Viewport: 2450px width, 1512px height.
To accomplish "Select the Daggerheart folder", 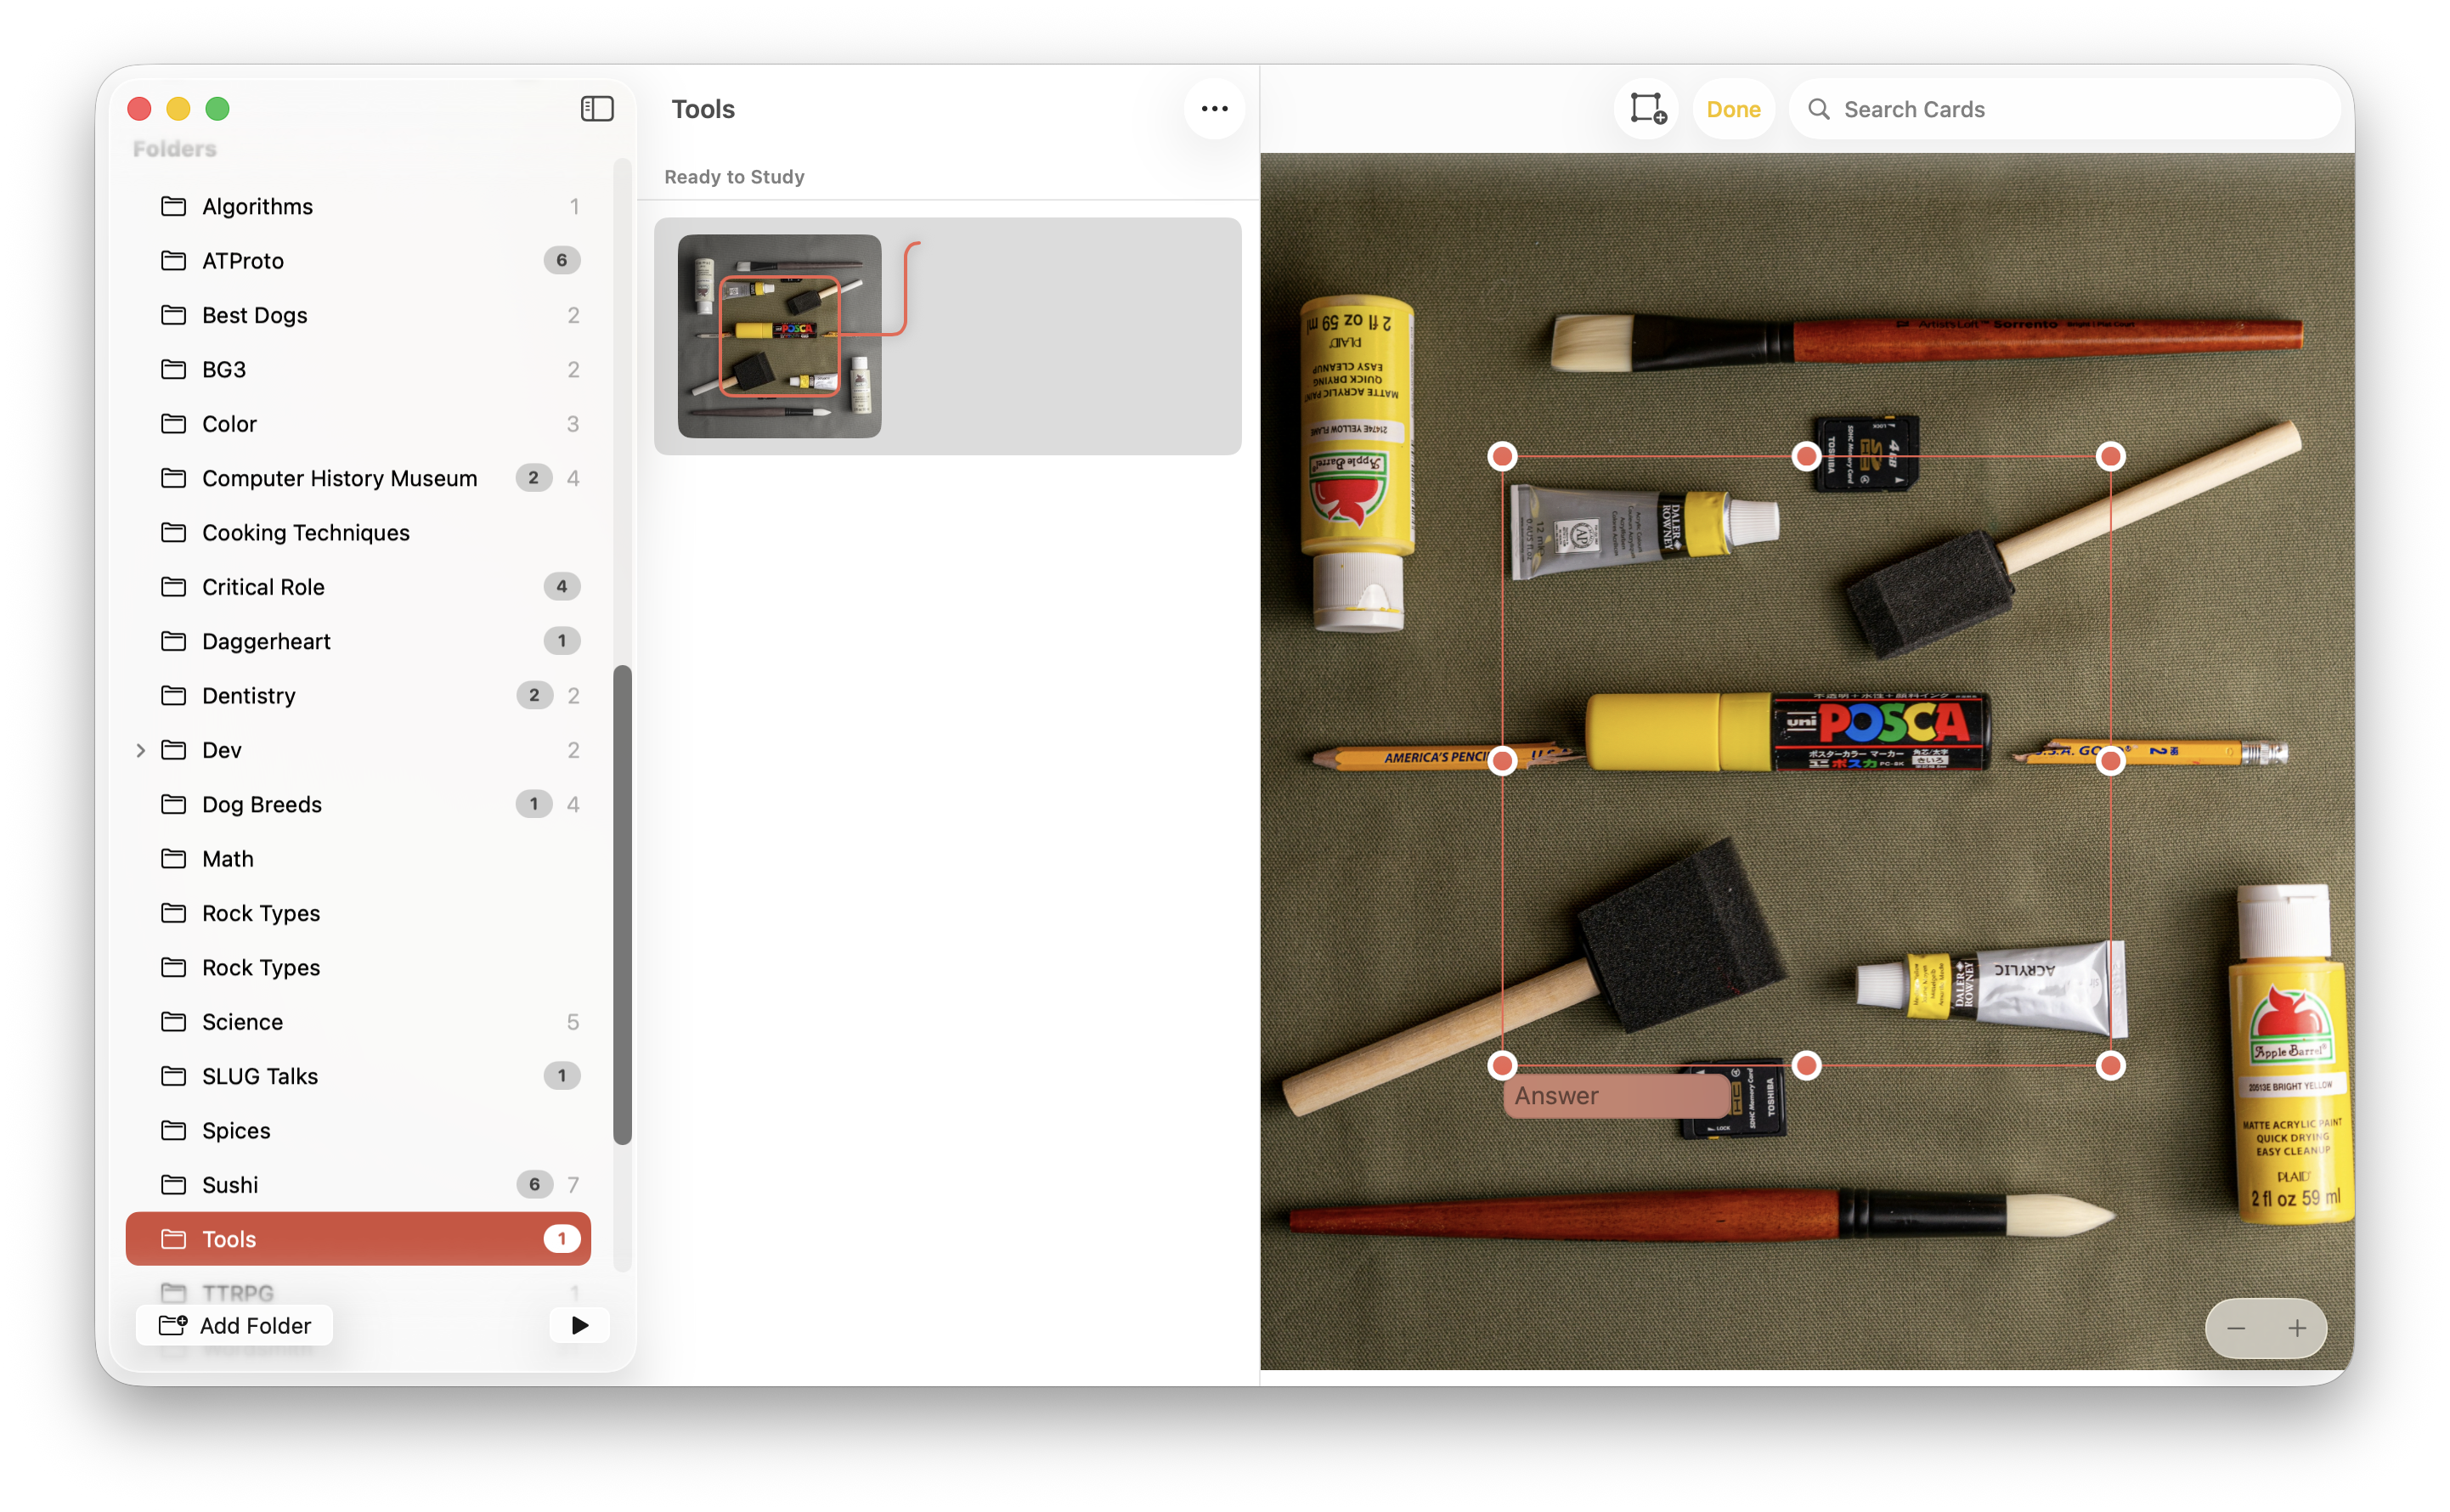I will click(x=358, y=641).
